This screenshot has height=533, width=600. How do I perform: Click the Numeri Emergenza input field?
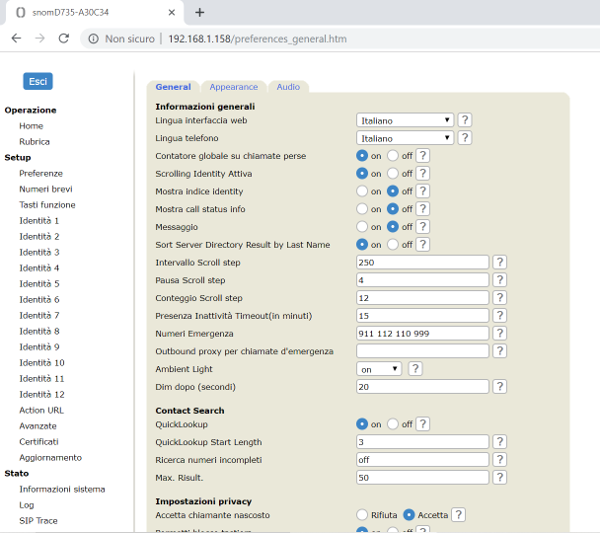422,333
